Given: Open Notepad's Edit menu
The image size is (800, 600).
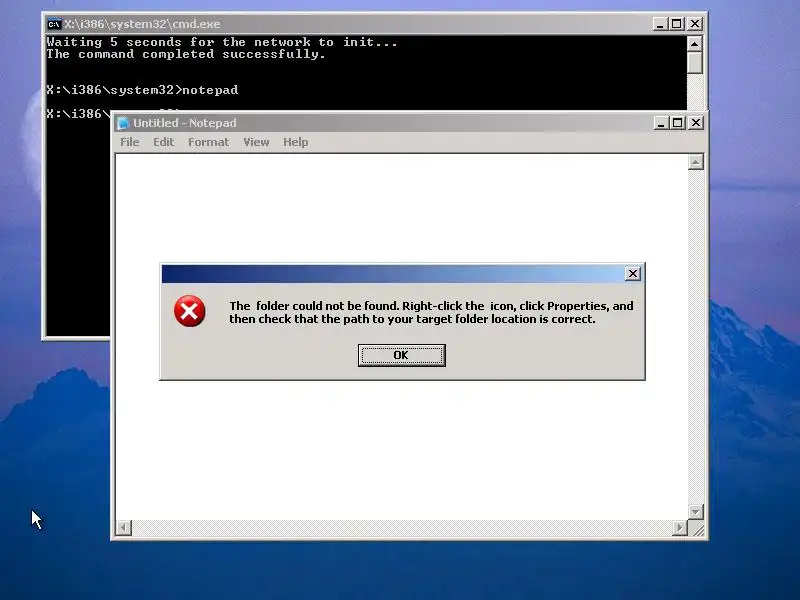Looking at the screenshot, I should pyautogui.click(x=164, y=142).
